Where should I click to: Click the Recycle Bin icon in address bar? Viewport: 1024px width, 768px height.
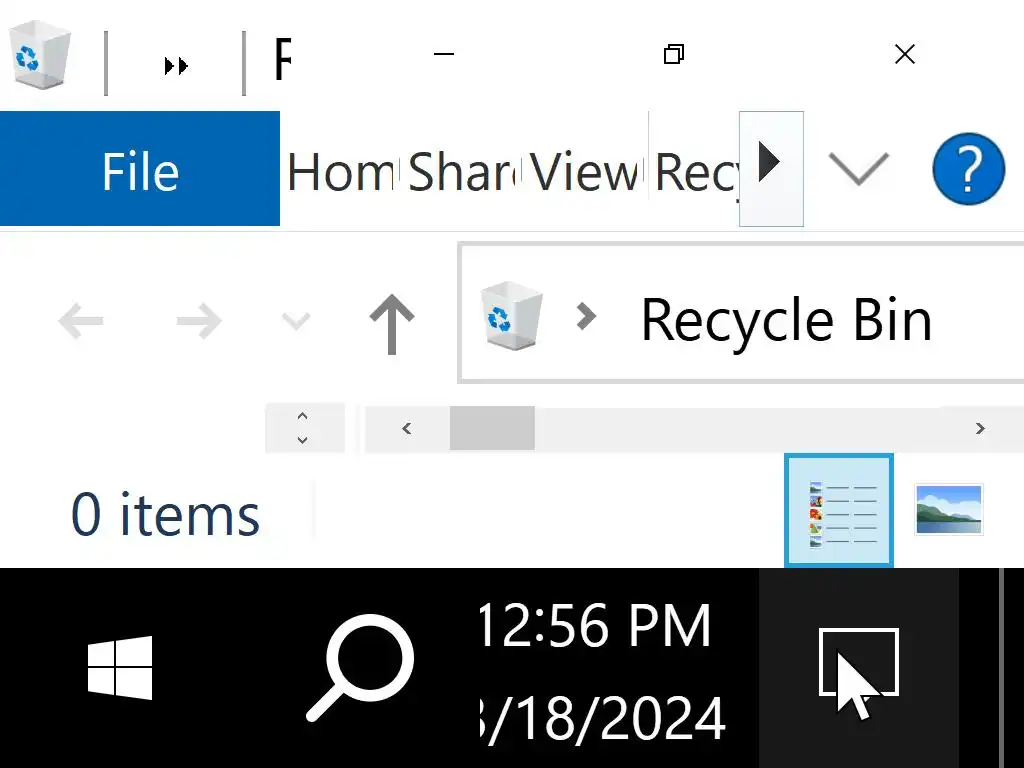(x=511, y=316)
